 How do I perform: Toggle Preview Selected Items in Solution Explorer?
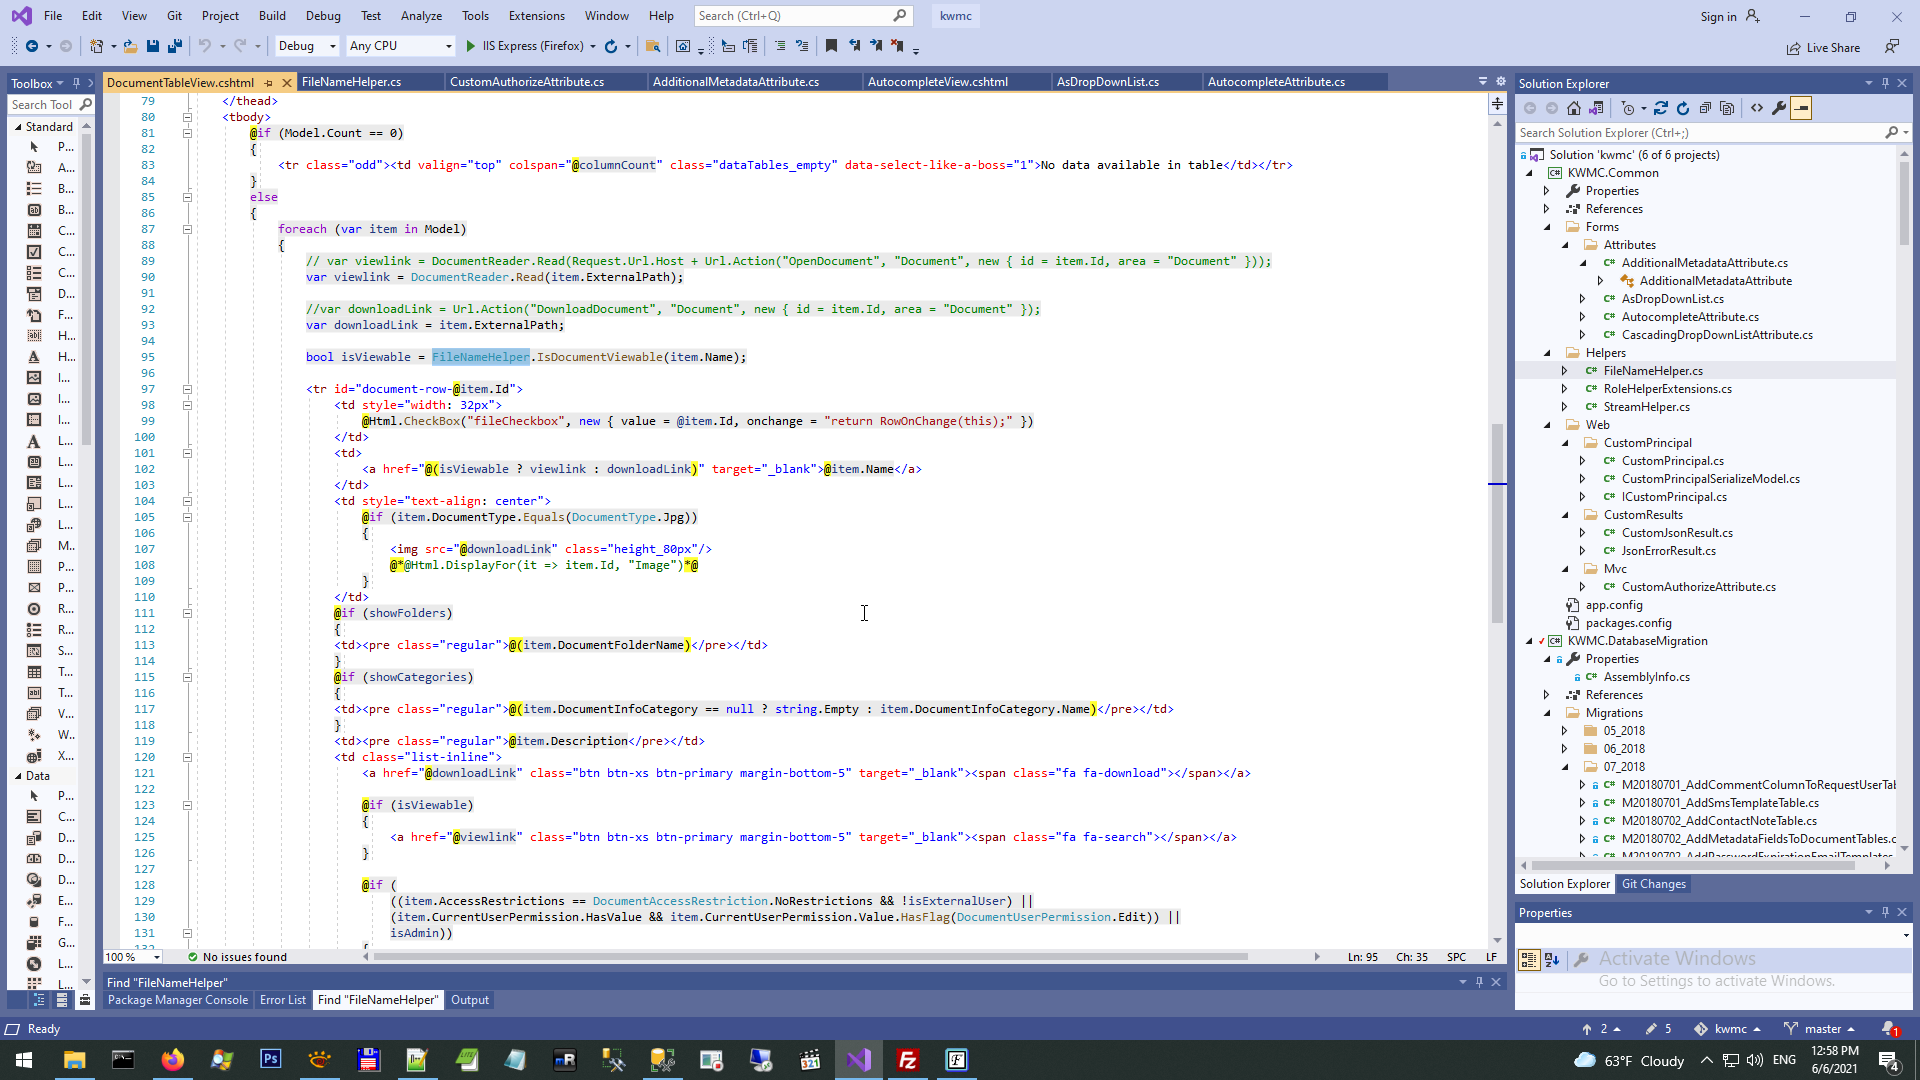[x=1801, y=108]
